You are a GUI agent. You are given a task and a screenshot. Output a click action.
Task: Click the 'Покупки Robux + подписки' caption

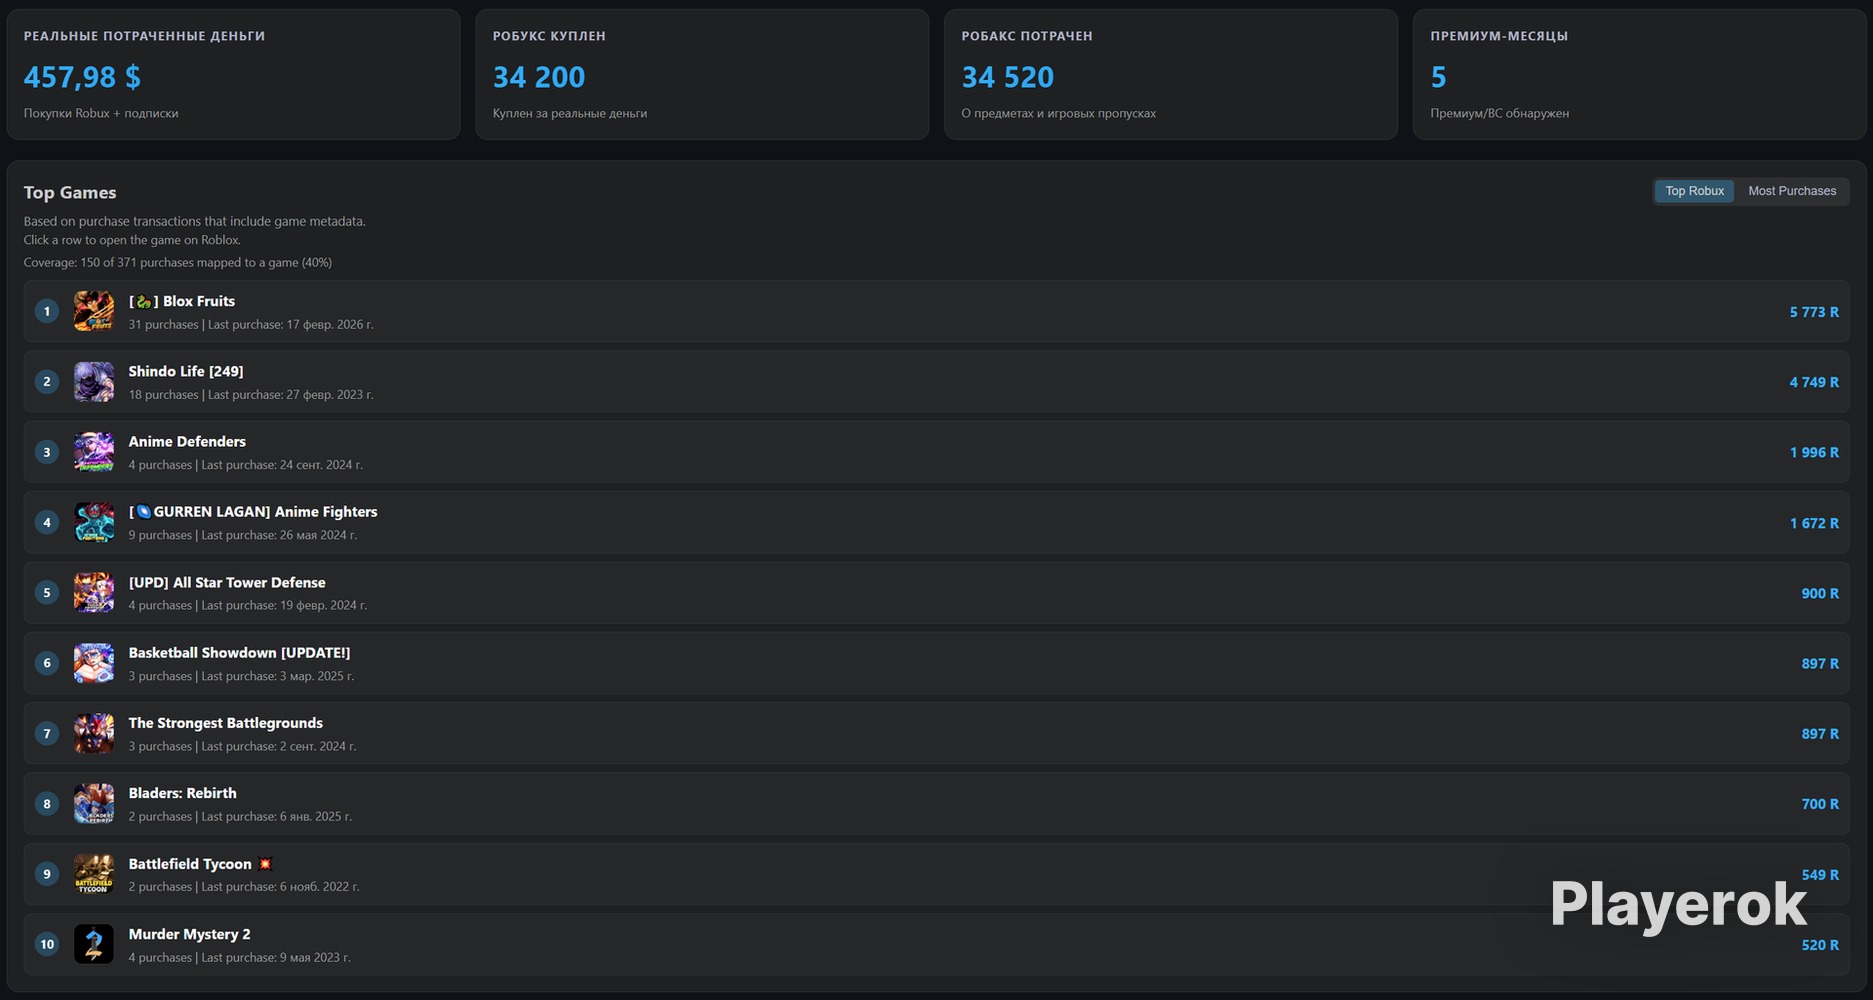click(x=101, y=113)
